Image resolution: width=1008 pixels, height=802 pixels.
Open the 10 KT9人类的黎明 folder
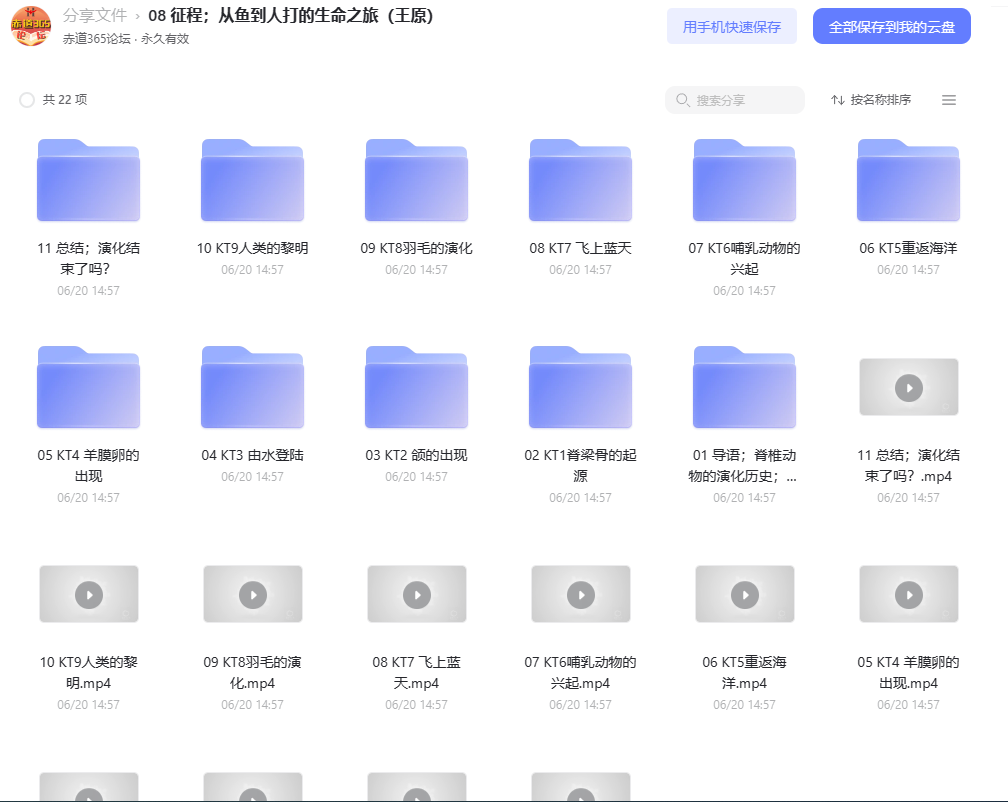[253, 181]
